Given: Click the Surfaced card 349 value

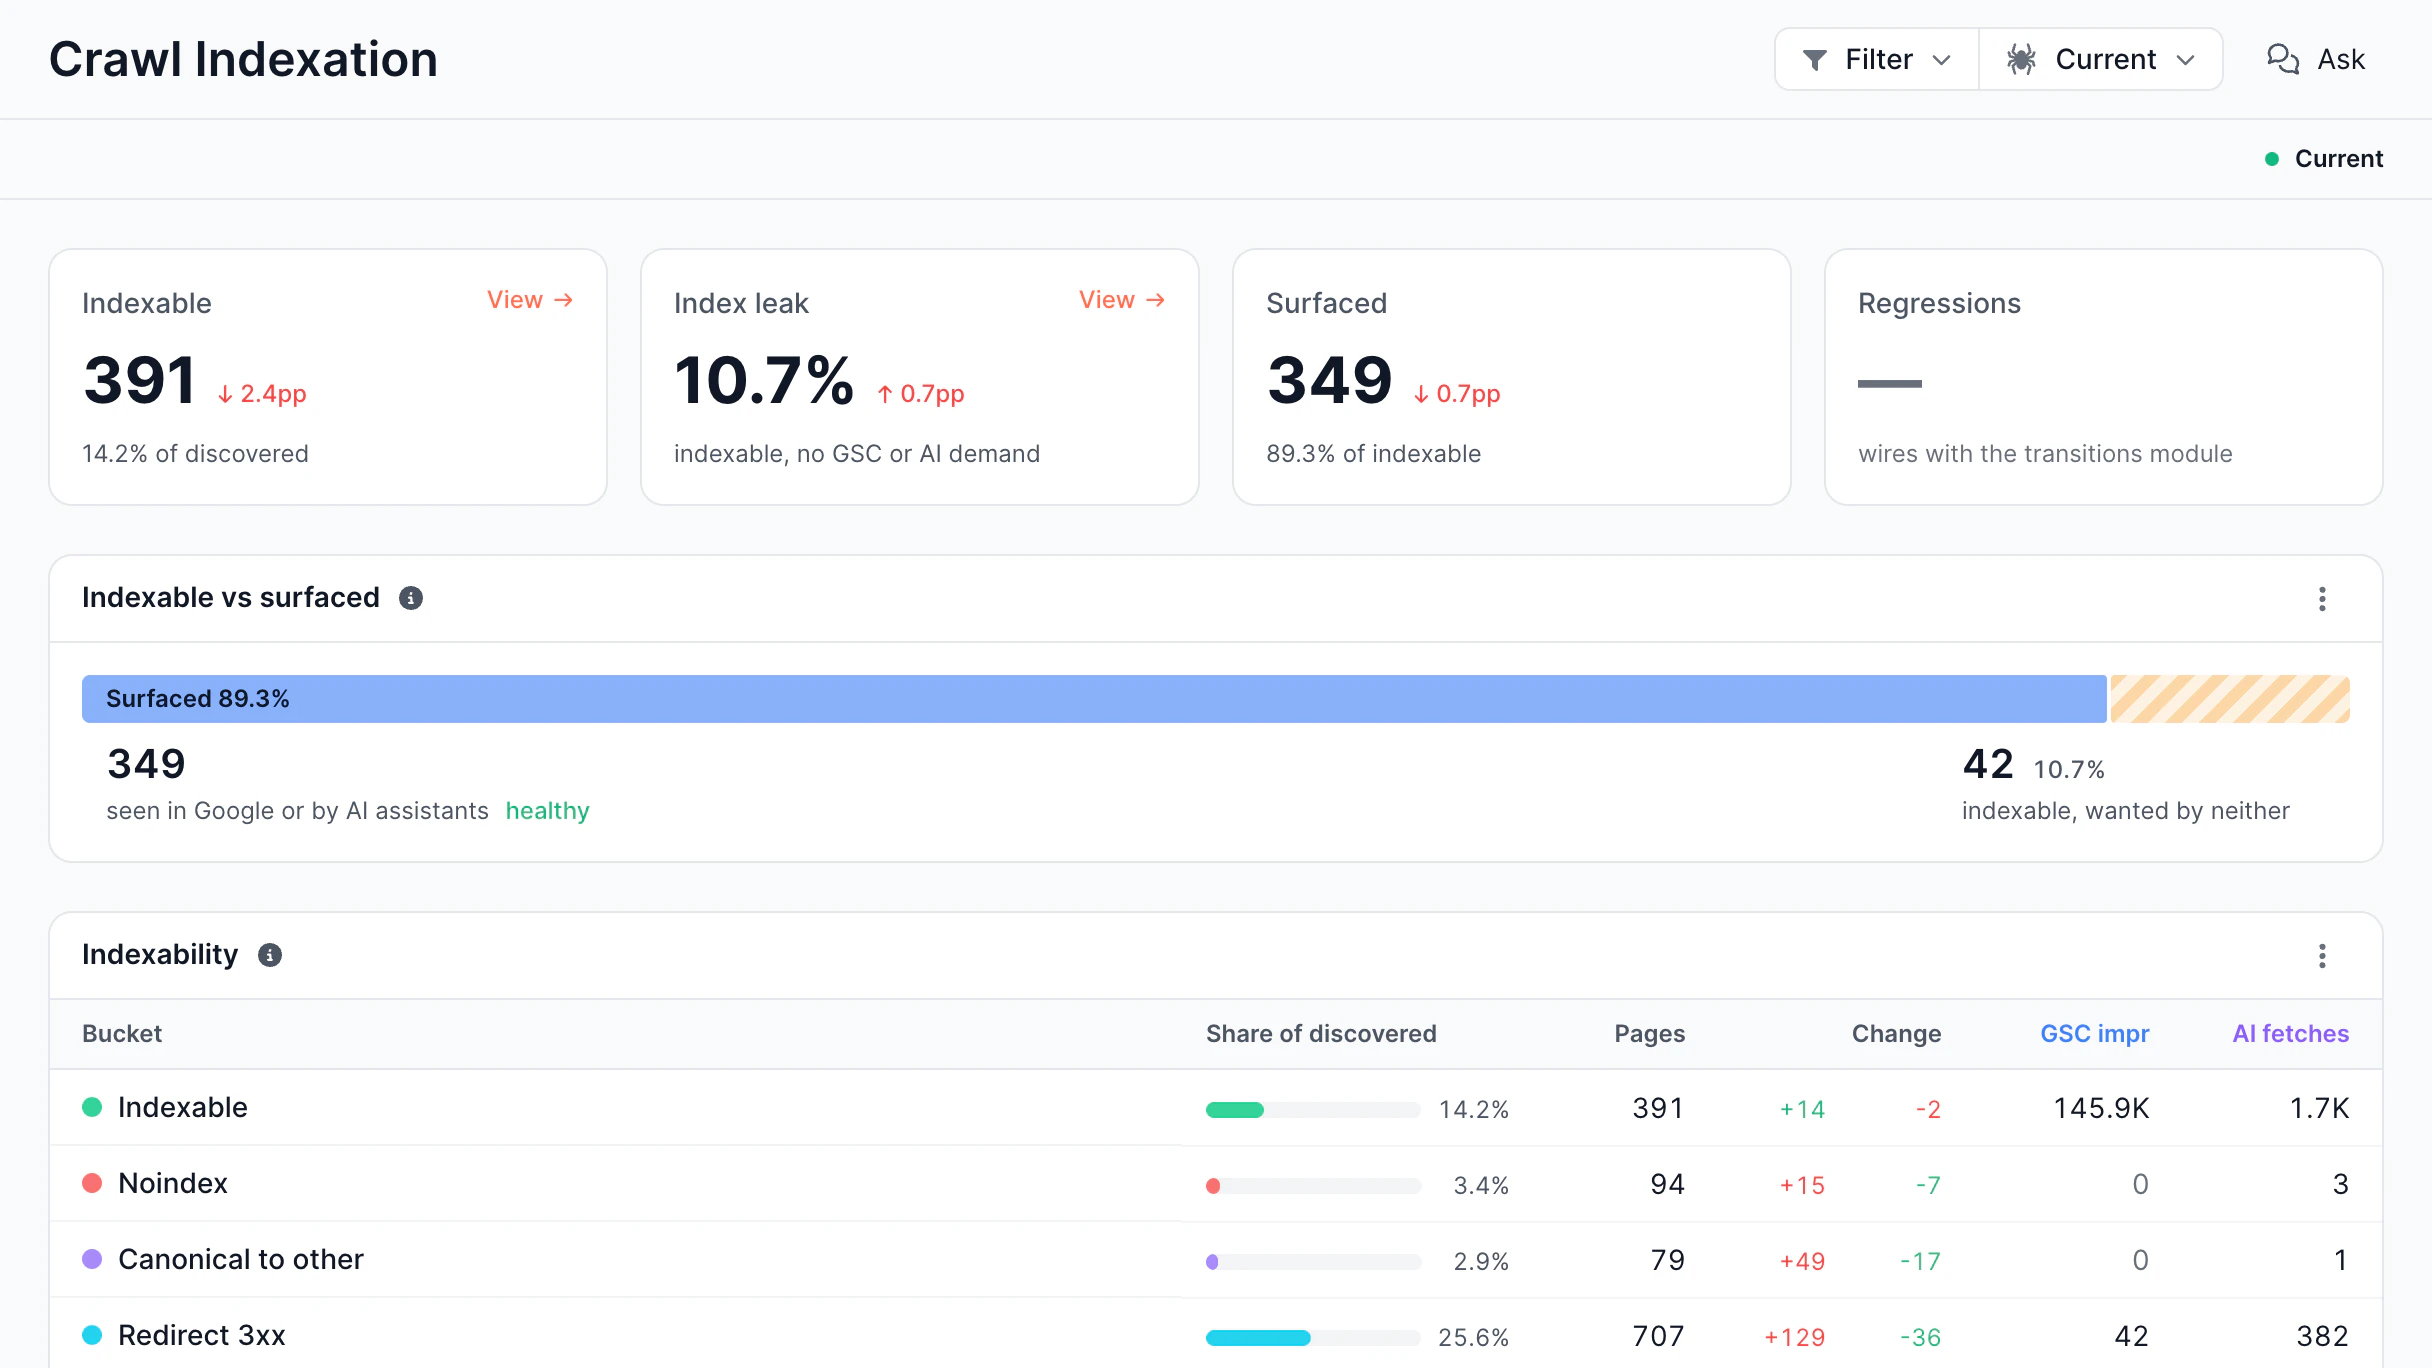Looking at the screenshot, I should coord(1329,381).
